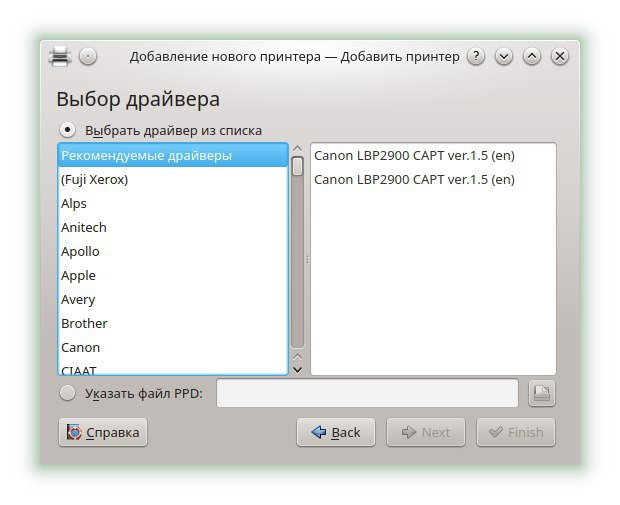Open the context help question mark button
Screen dimensions: 620x505
click(x=476, y=57)
